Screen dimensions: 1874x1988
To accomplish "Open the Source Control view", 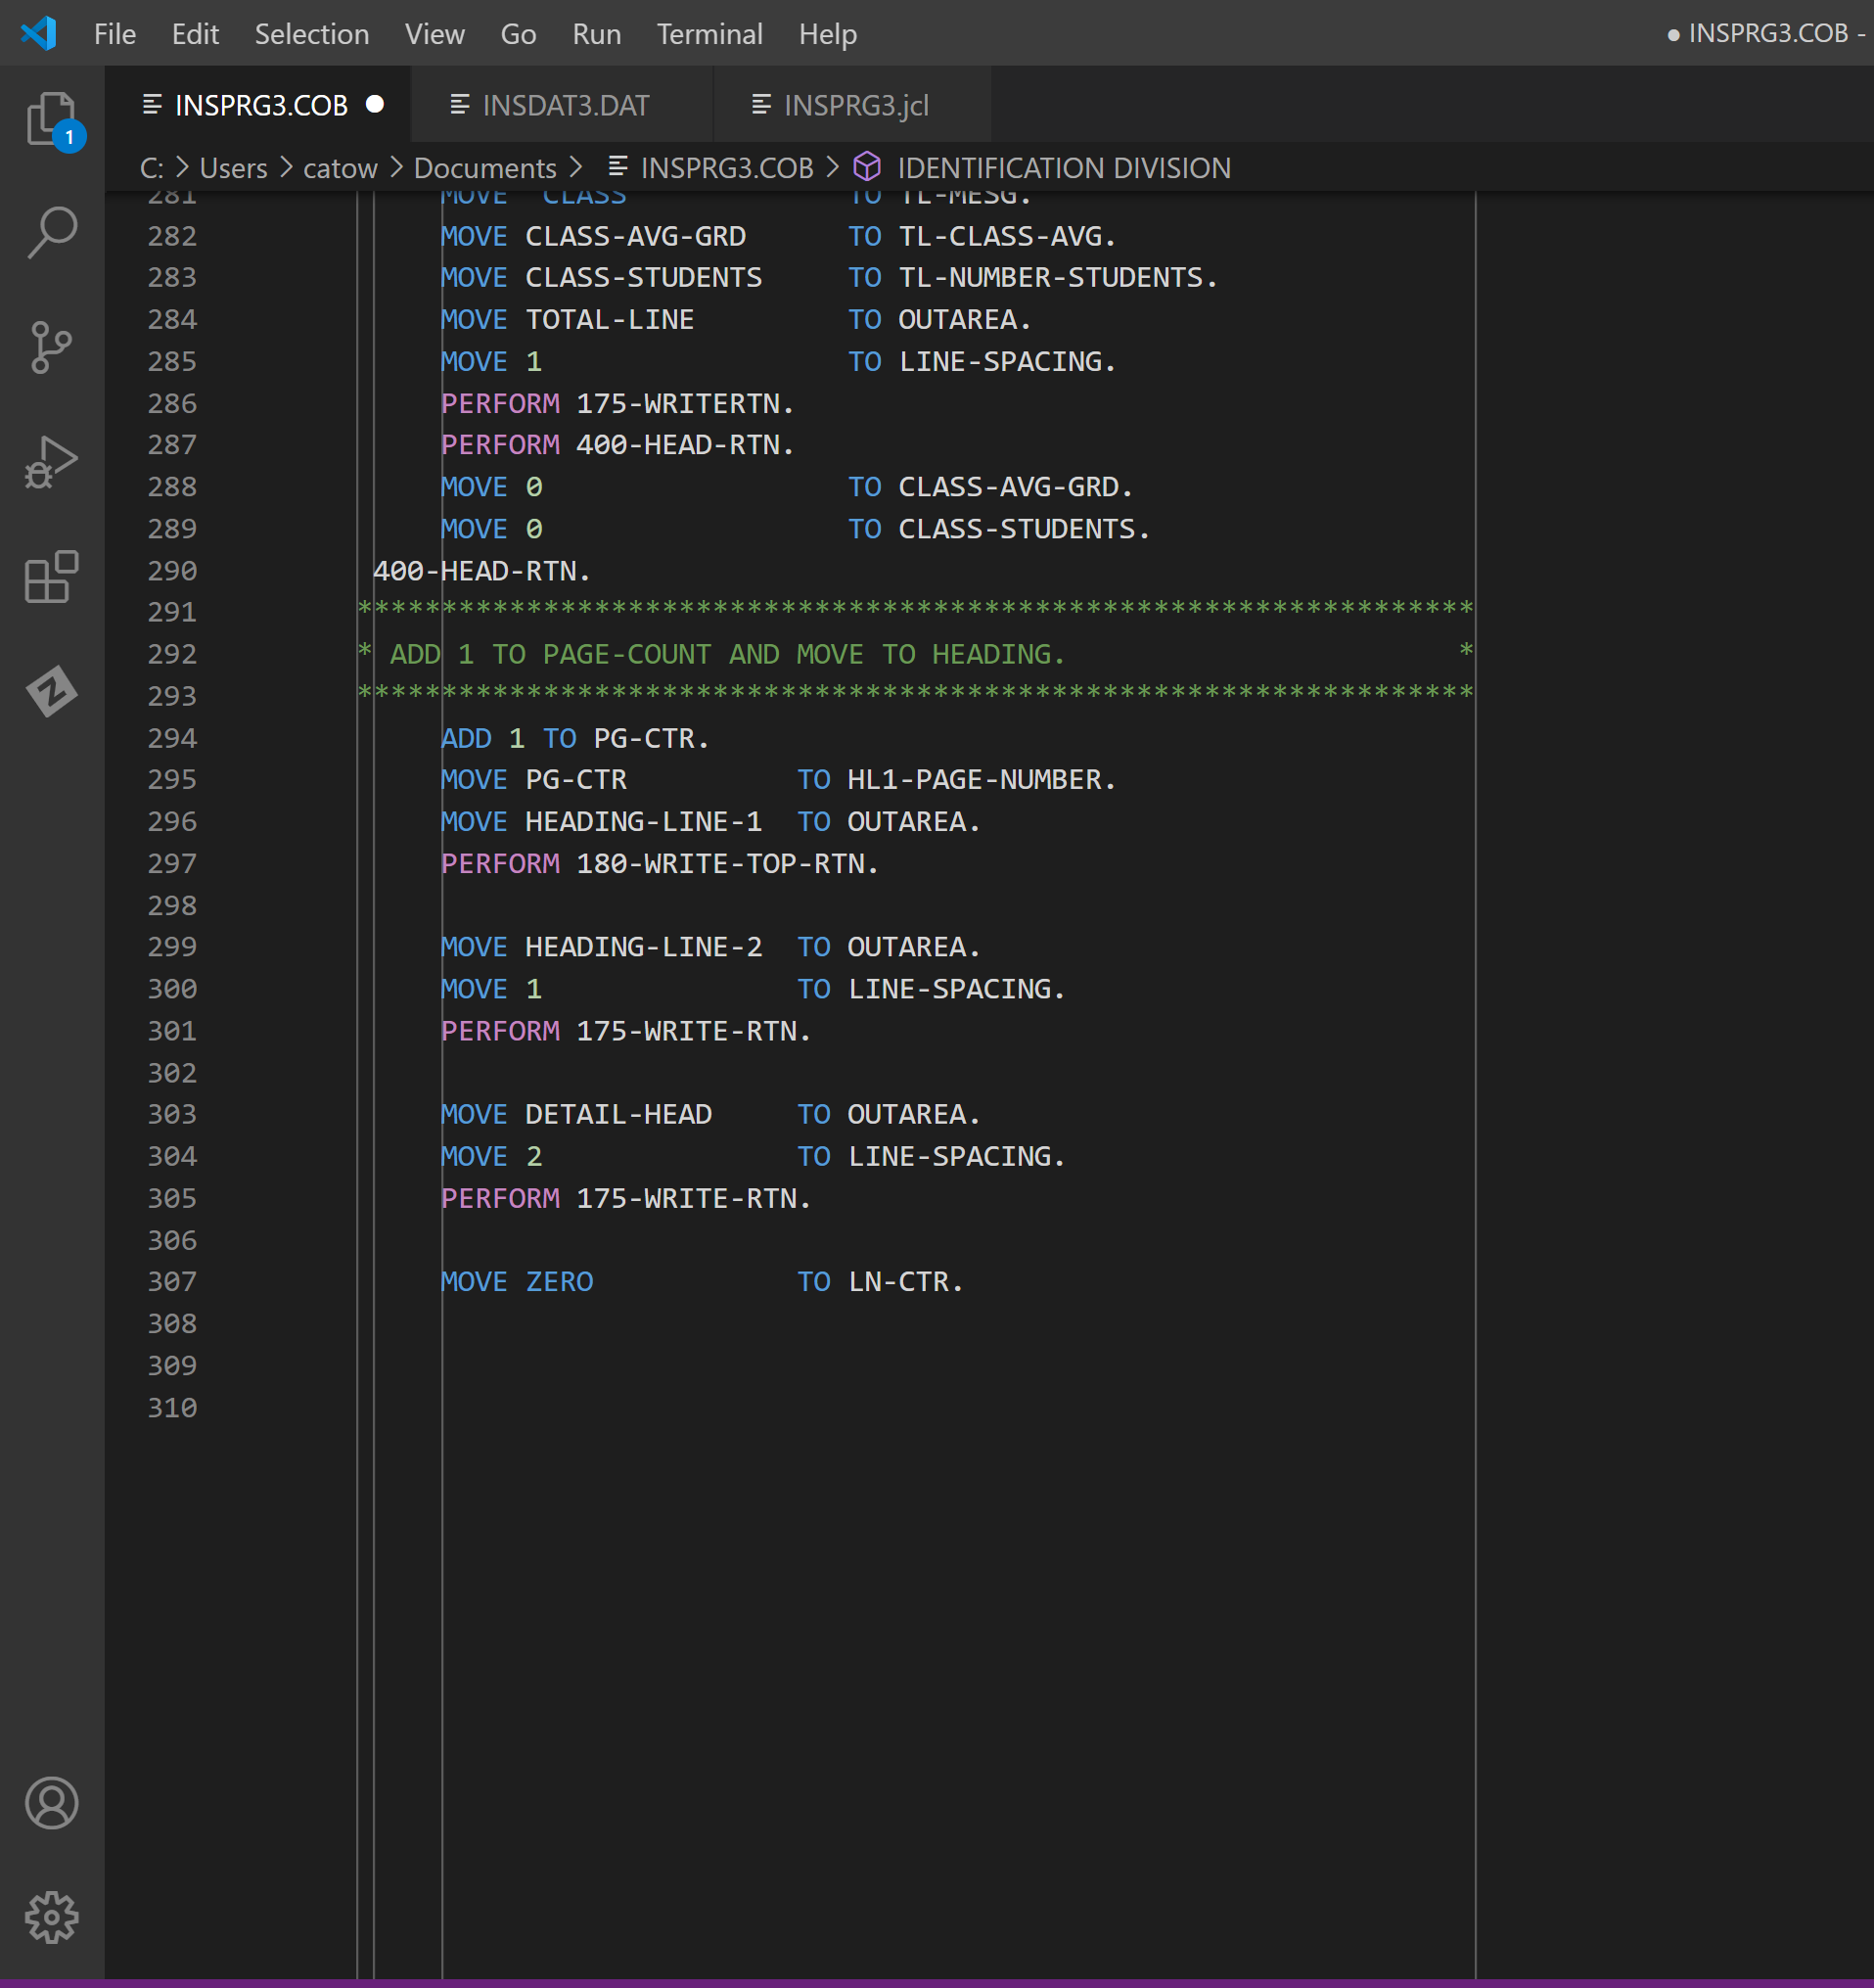I will click(51, 347).
